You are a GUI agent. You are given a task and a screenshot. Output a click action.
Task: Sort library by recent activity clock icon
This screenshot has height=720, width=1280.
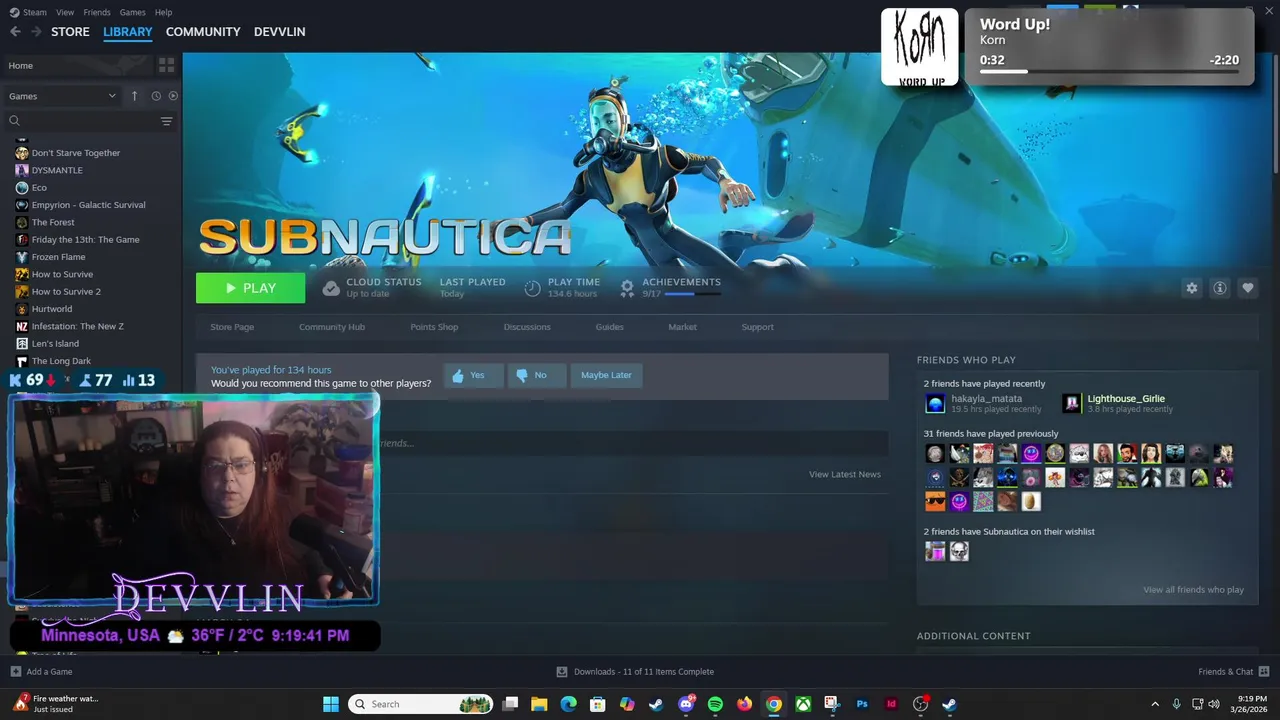(156, 96)
